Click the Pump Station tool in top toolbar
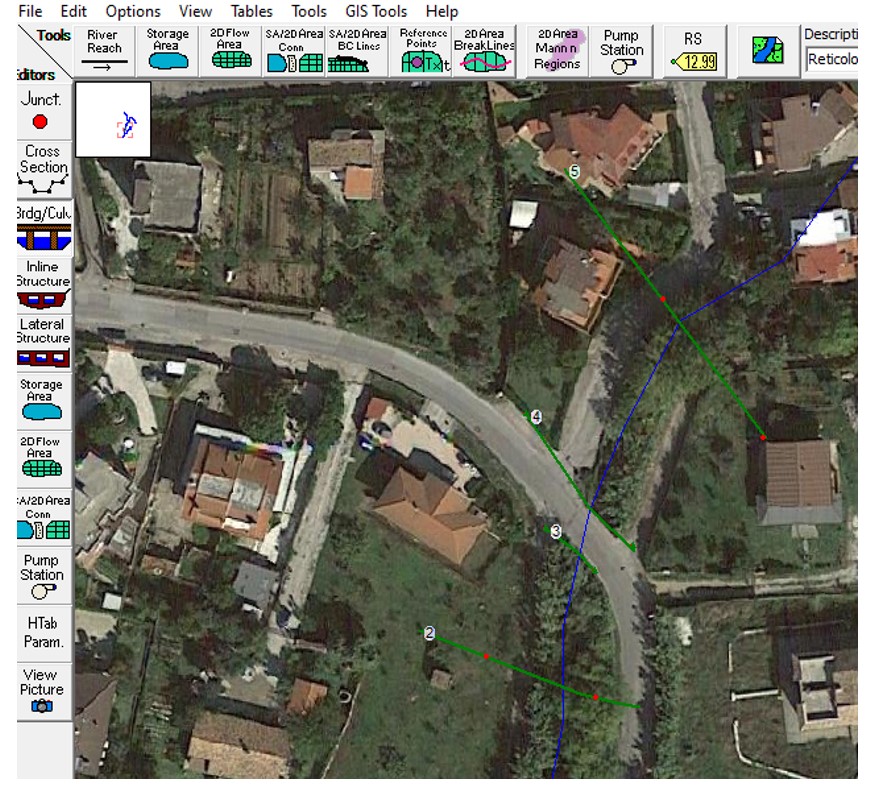The height and width of the screenshot is (787, 883). click(x=621, y=51)
